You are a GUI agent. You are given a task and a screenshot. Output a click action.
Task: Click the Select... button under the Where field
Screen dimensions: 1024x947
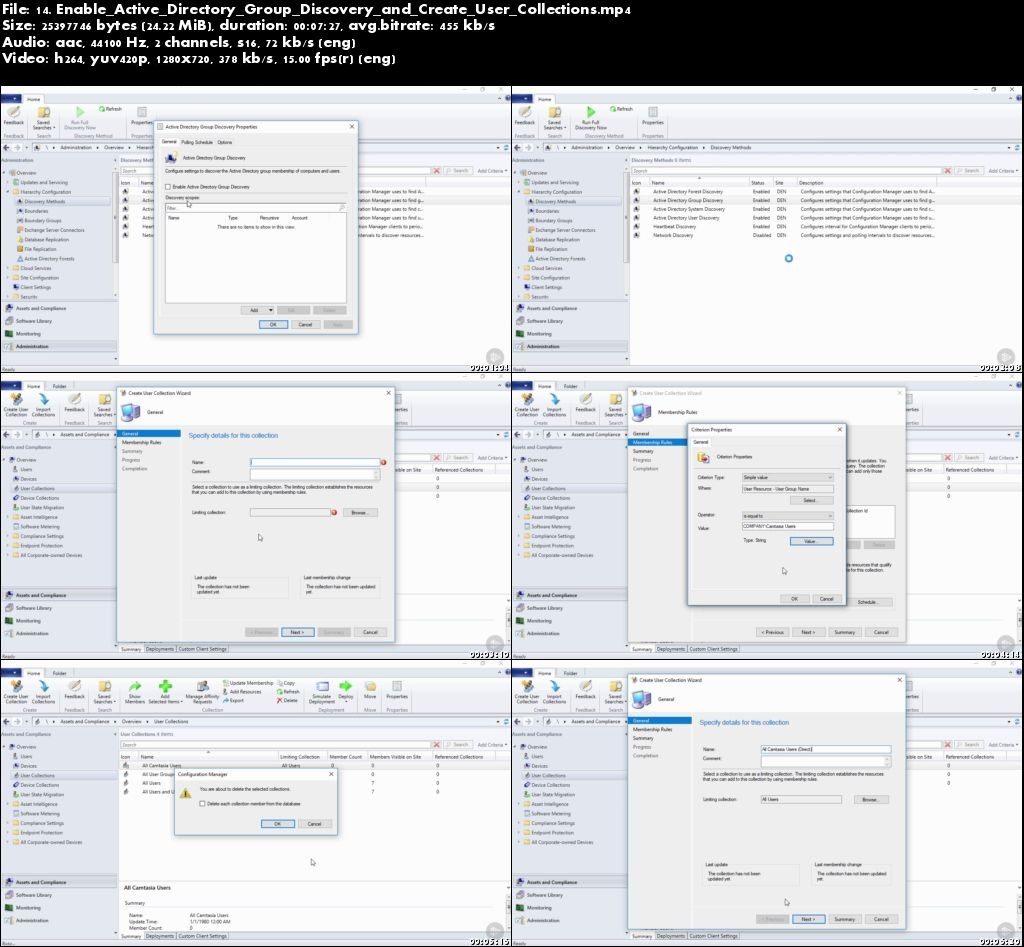812,500
